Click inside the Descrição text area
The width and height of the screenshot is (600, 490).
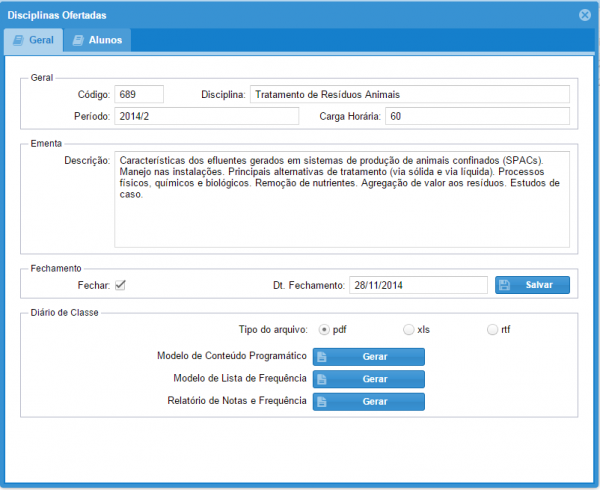click(x=341, y=199)
